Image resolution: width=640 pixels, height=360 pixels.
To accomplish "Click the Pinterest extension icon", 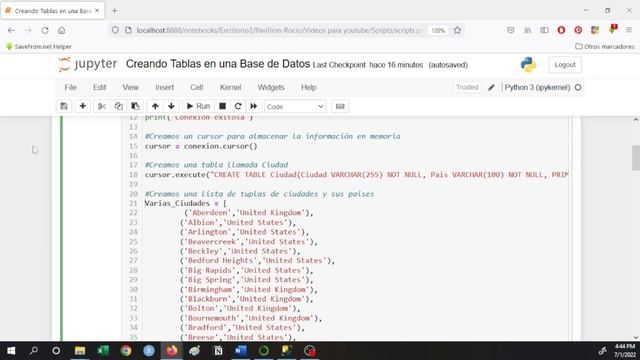I will (x=578, y=30).
